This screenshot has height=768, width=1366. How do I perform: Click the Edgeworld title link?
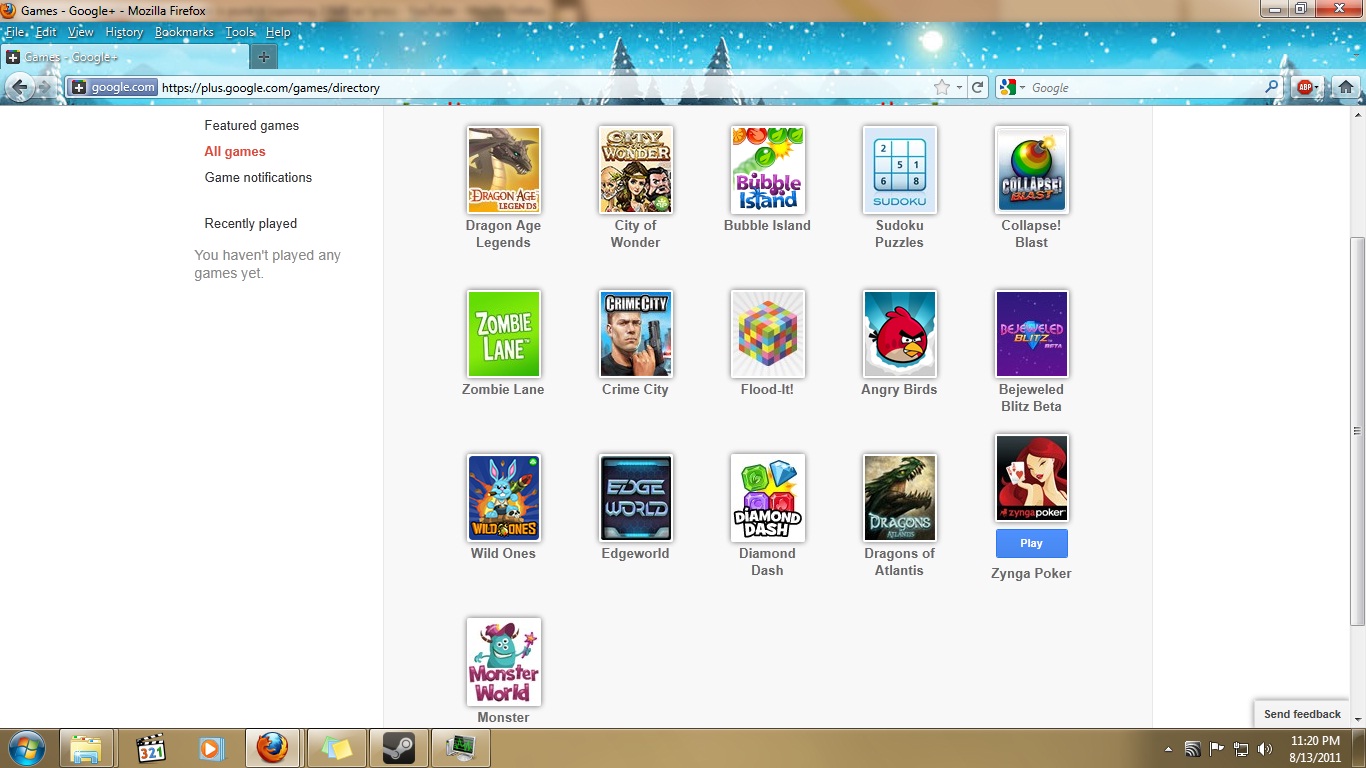pyautogui.click(x=635, y=553)
